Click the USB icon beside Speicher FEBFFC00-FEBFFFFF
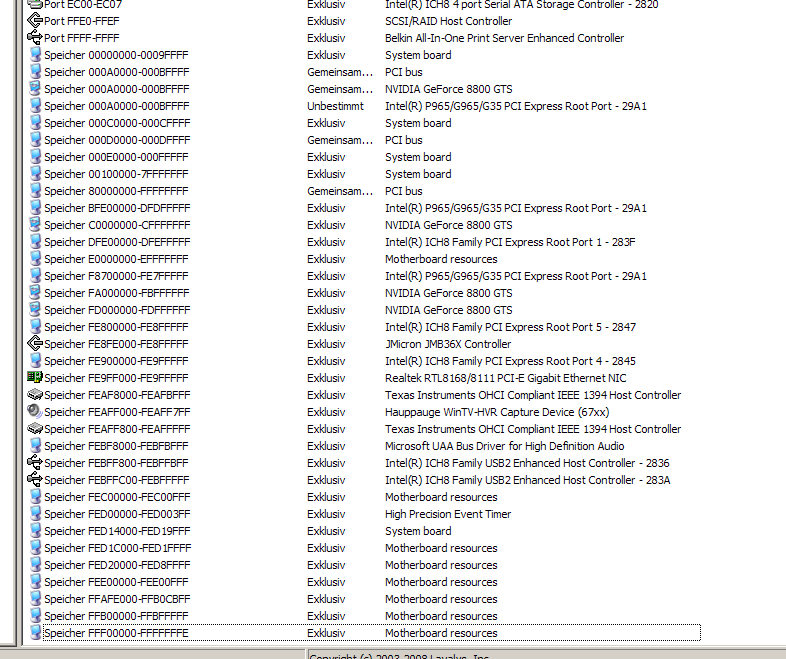 tap(35, 480)
